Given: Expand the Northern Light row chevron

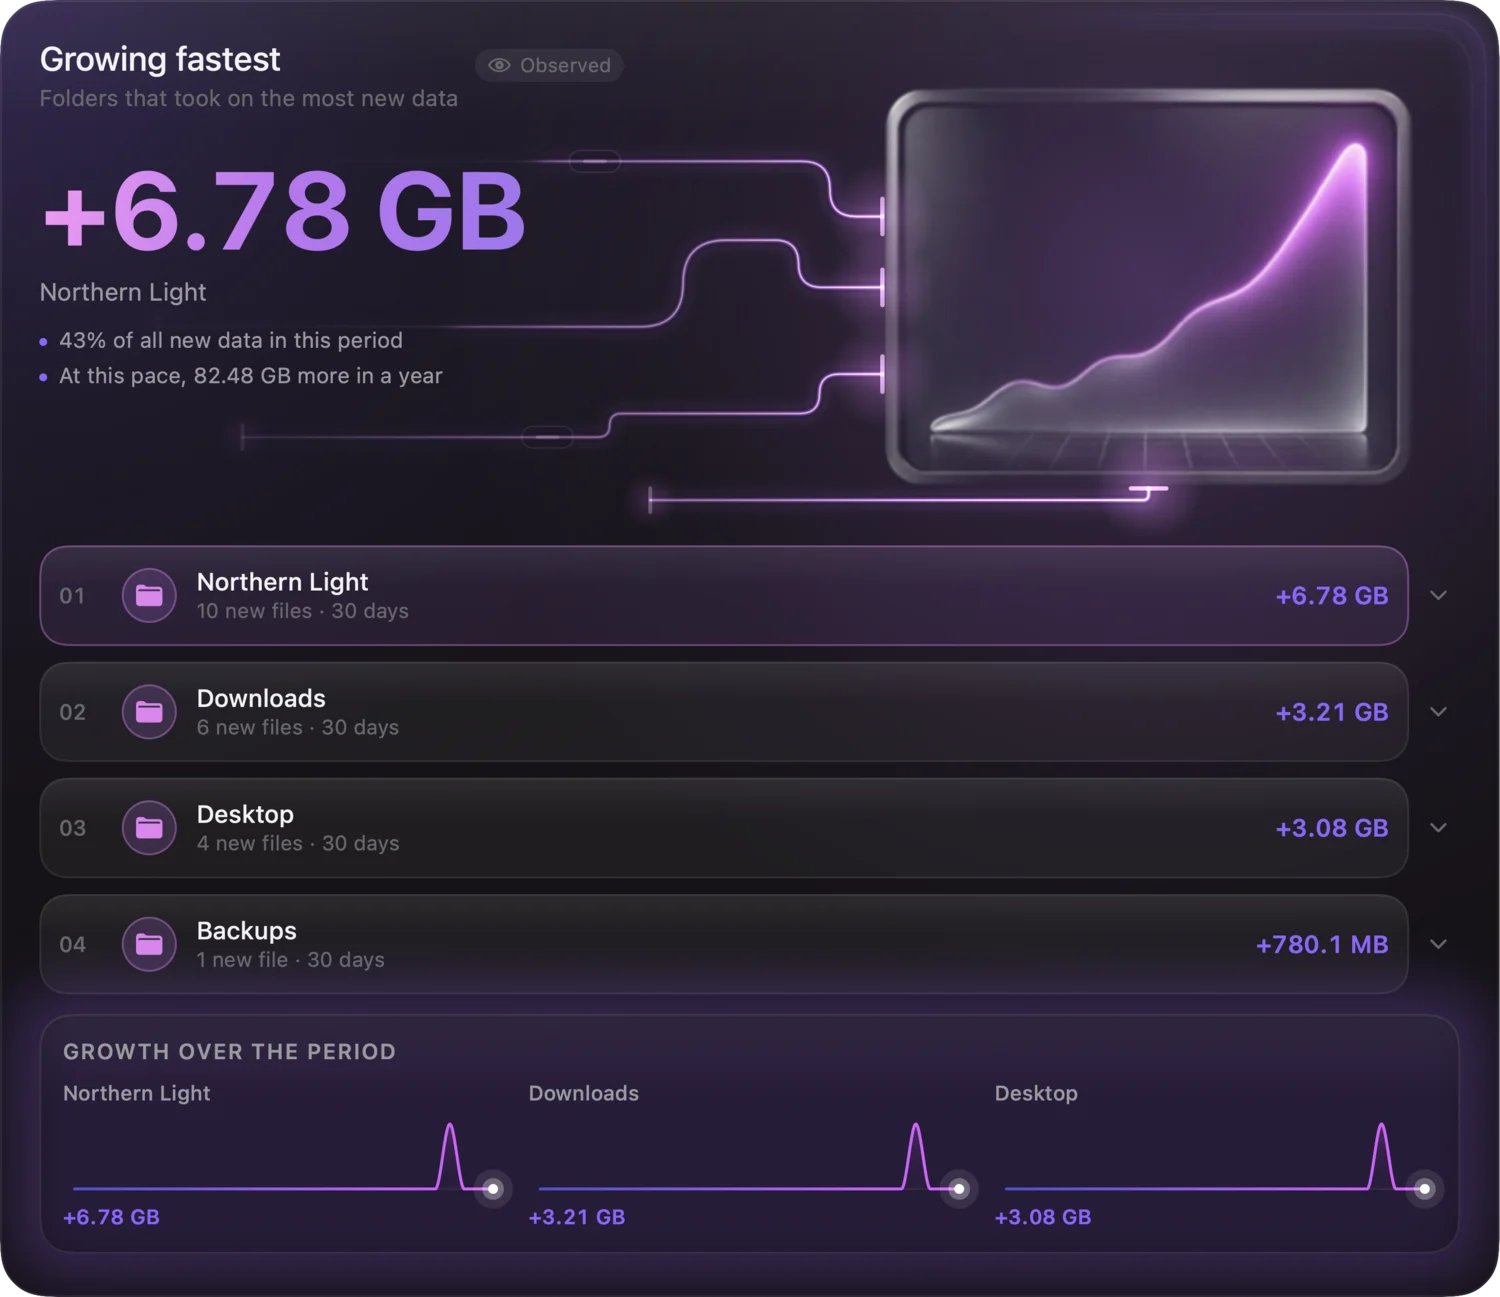Looking at the screenshot, I should pos(1438,595).
